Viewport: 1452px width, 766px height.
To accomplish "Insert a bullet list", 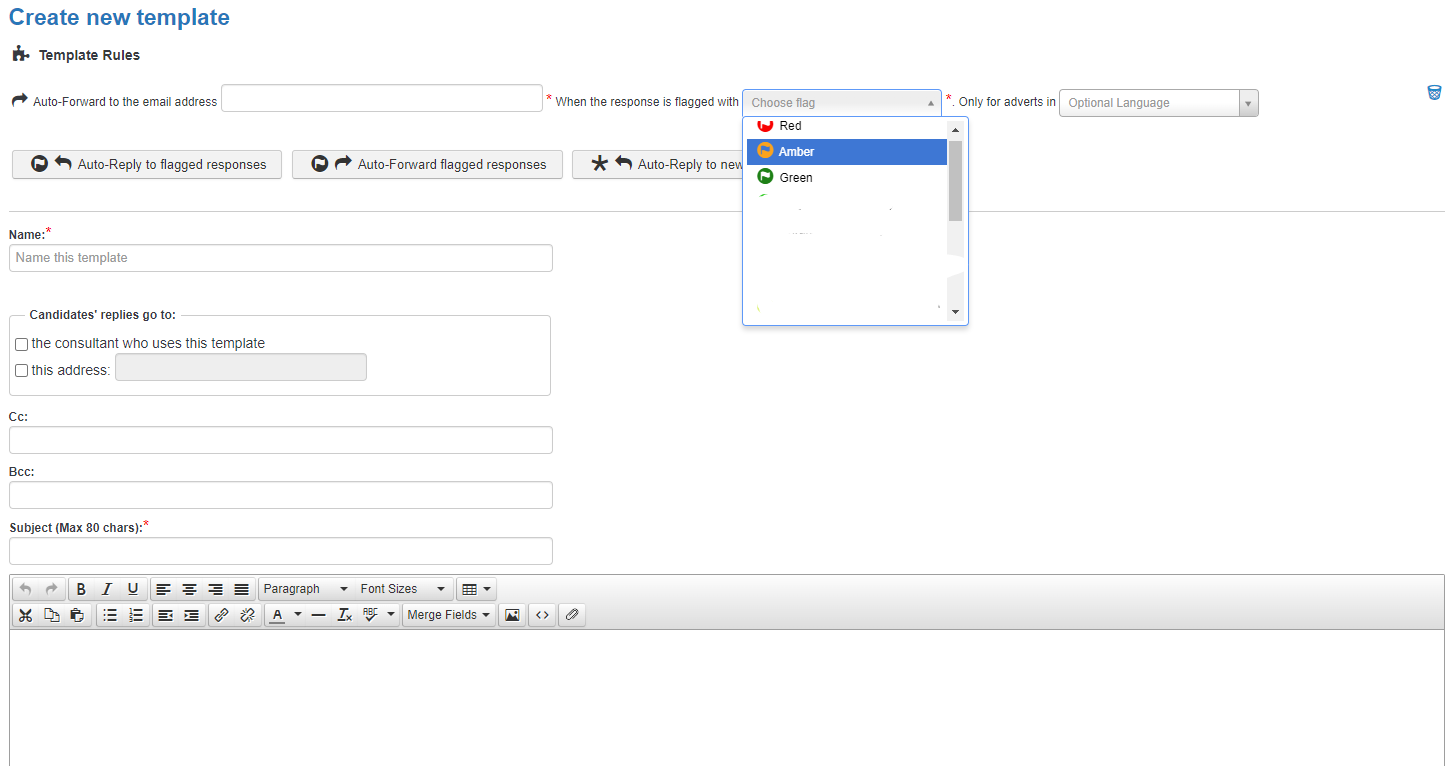I will click(x=110, y=615).
